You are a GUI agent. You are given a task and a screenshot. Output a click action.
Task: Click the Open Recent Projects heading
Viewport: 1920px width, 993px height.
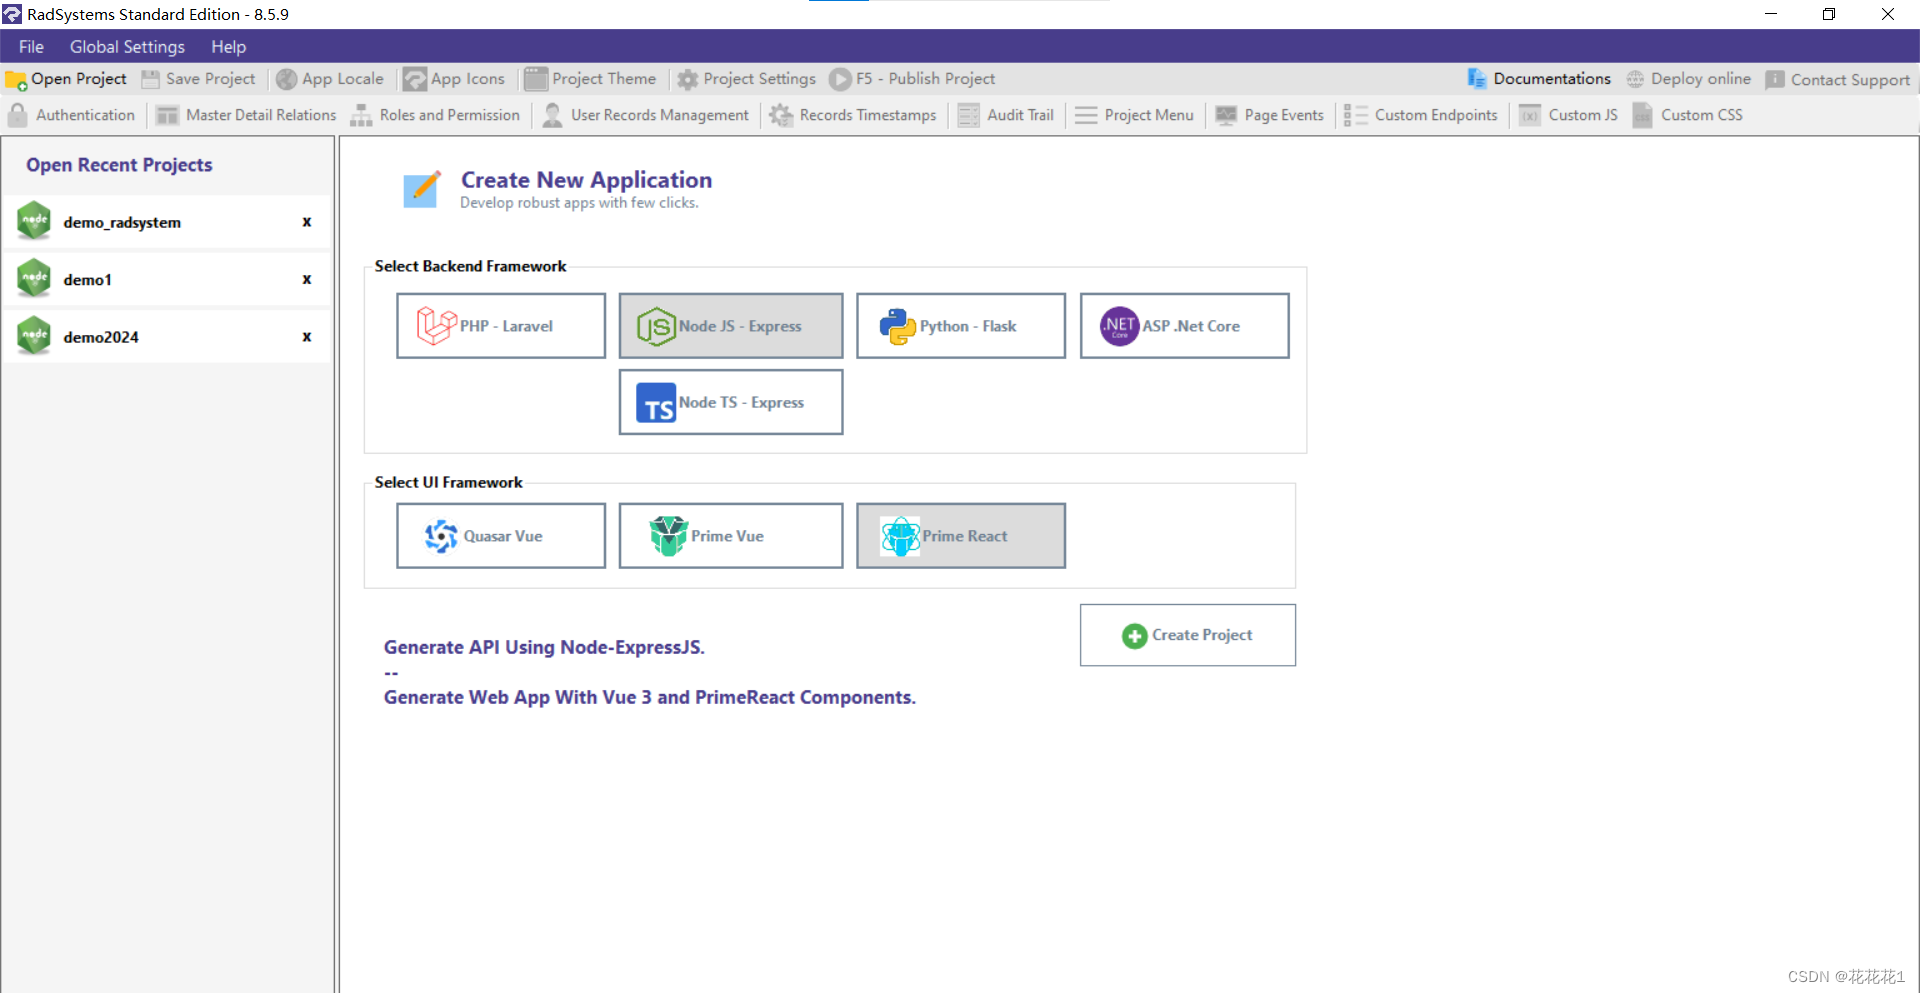[119, 165]
